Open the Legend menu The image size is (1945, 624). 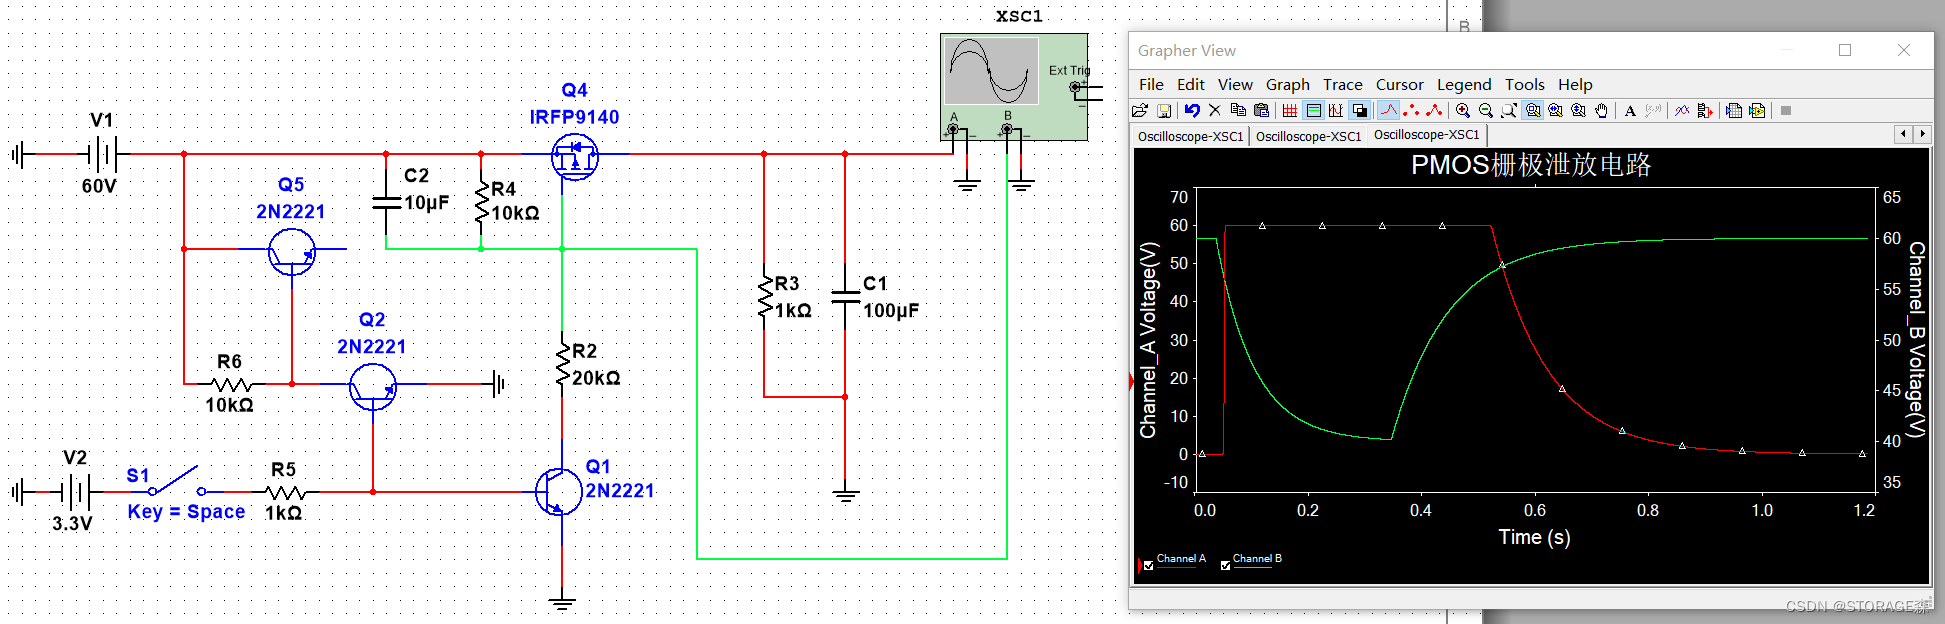[x=1464, y=85]
